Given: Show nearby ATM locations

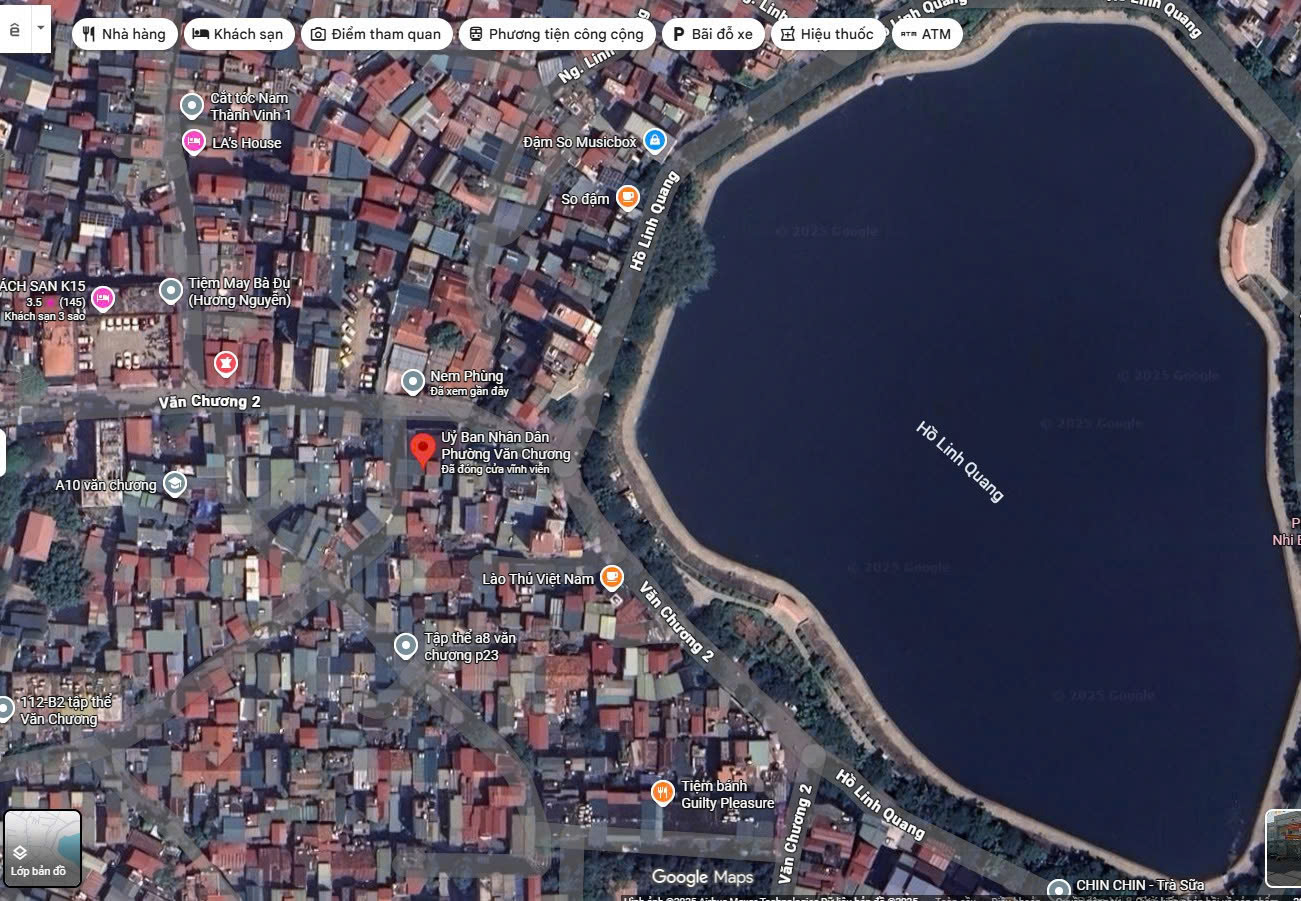Looking at the screenshot, I should (926, 34).
